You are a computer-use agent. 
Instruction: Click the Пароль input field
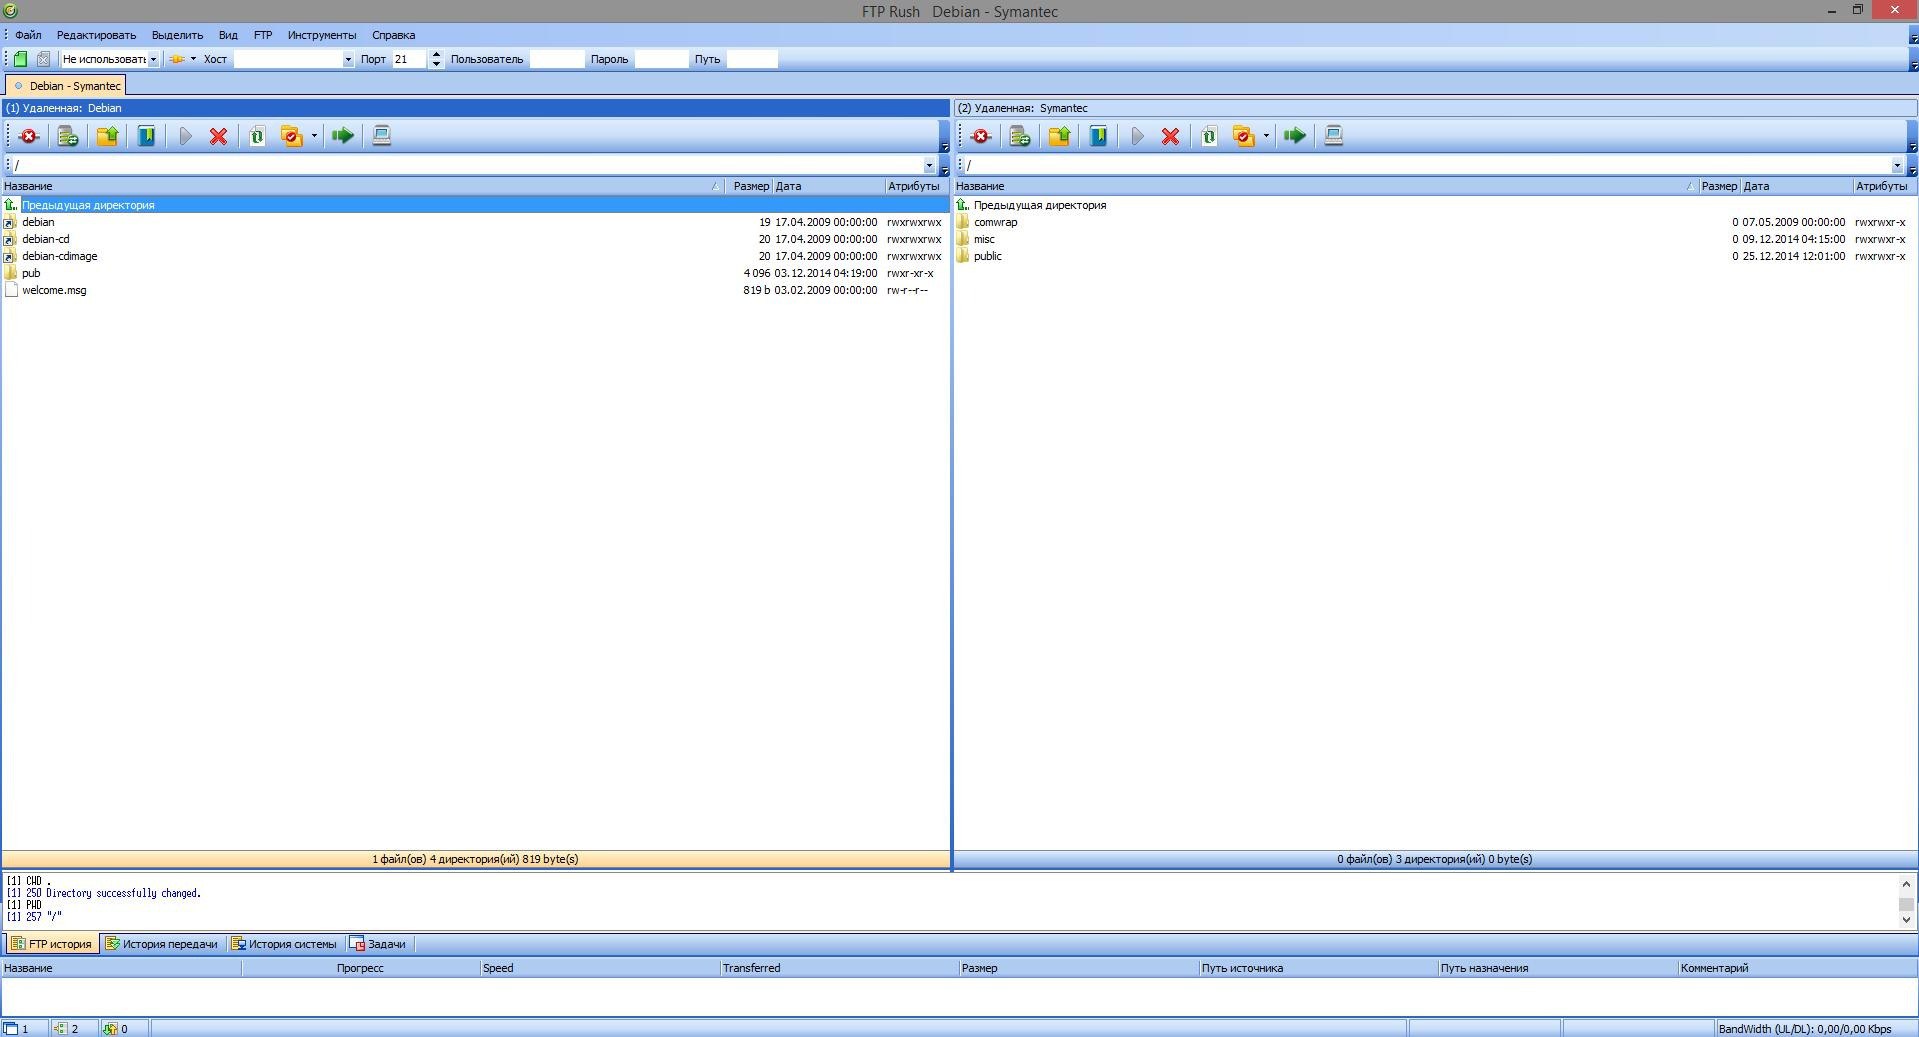(x=662, y=59)
